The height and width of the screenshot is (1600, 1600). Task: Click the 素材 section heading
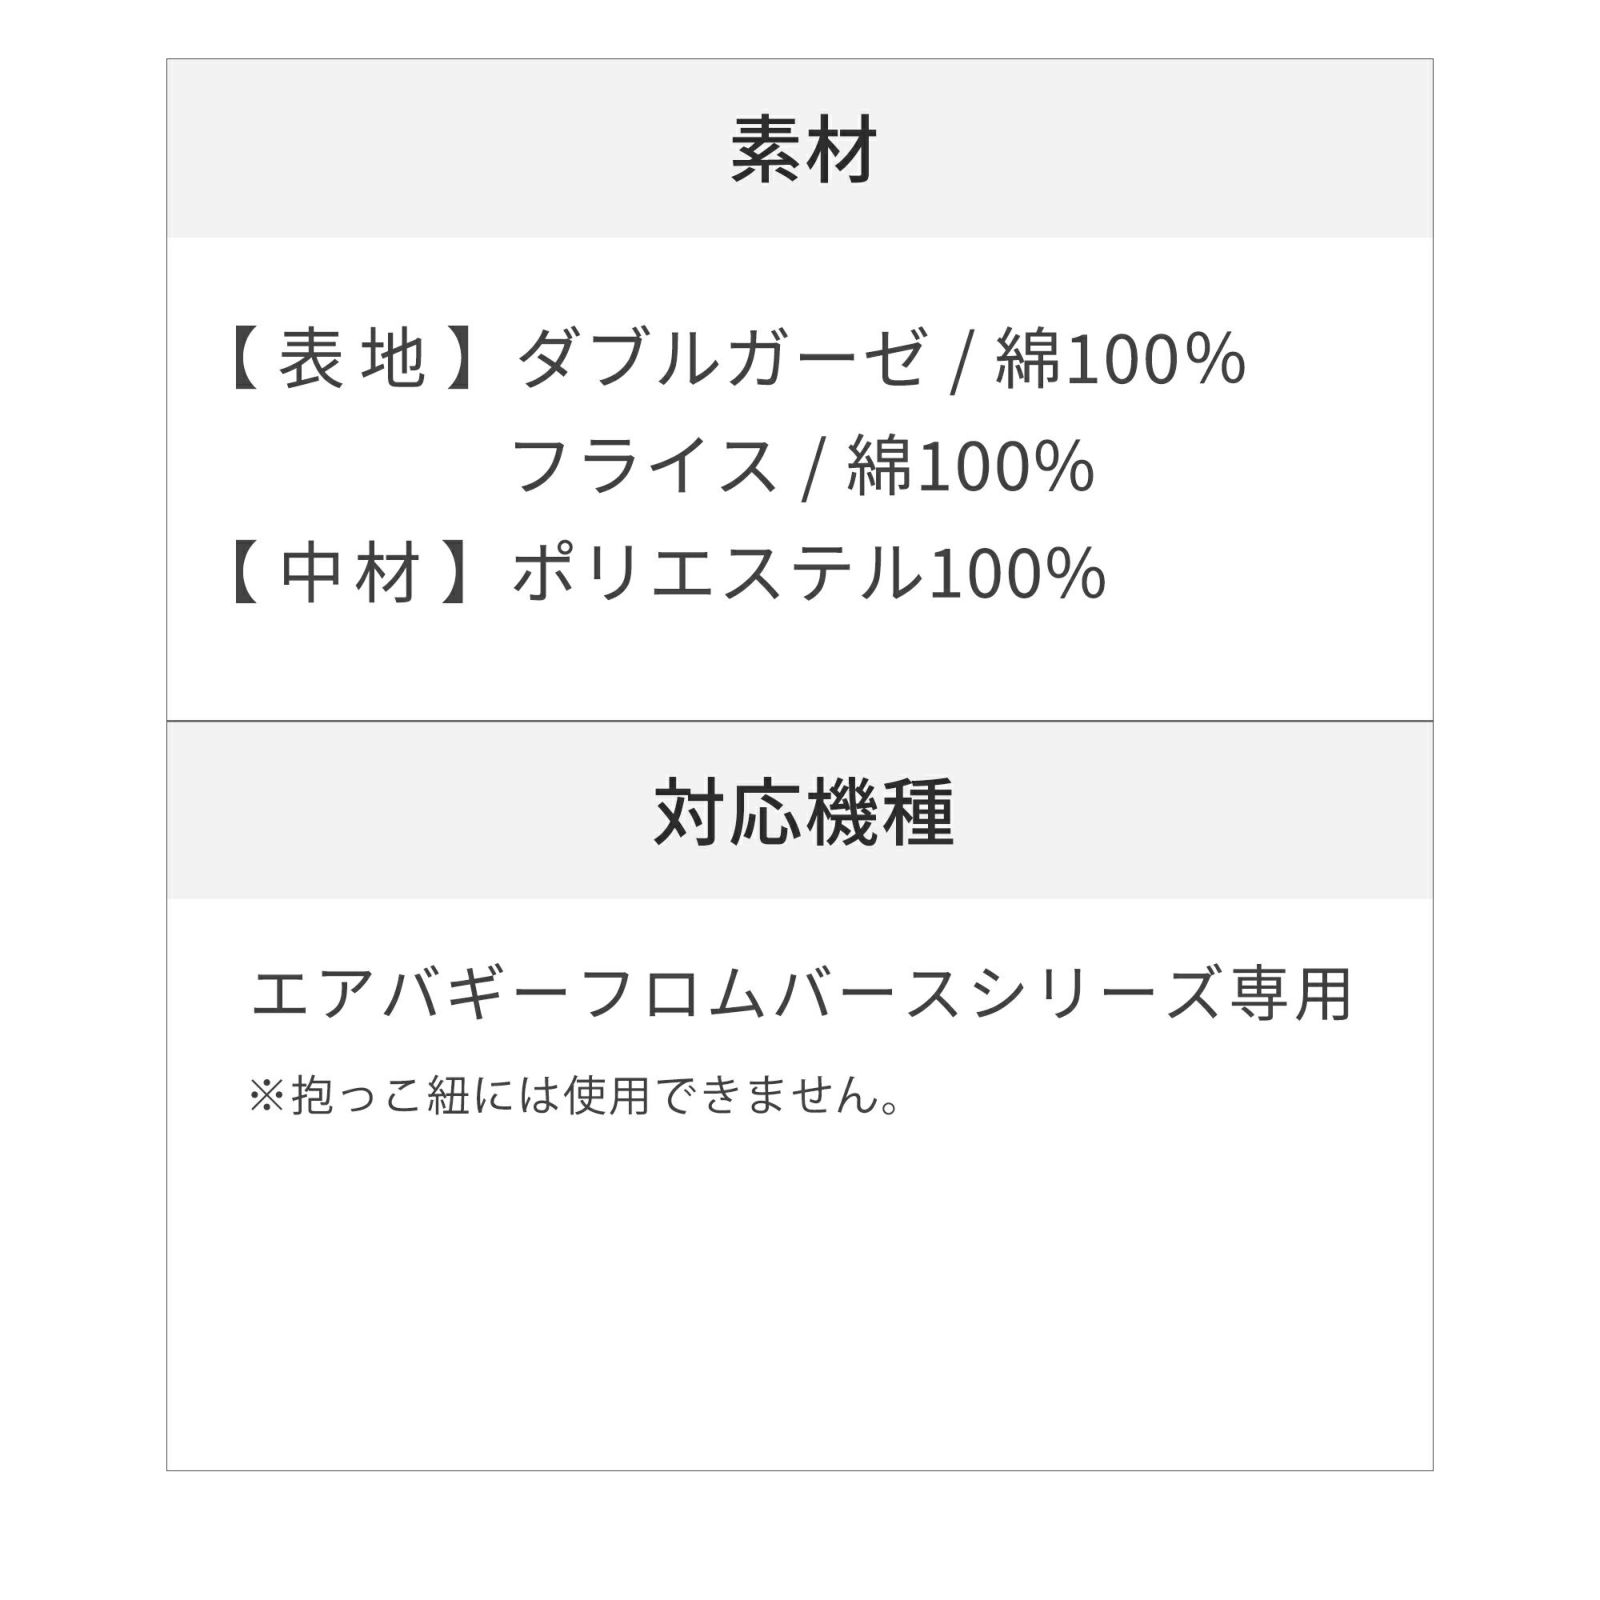[x=803, y=151]
